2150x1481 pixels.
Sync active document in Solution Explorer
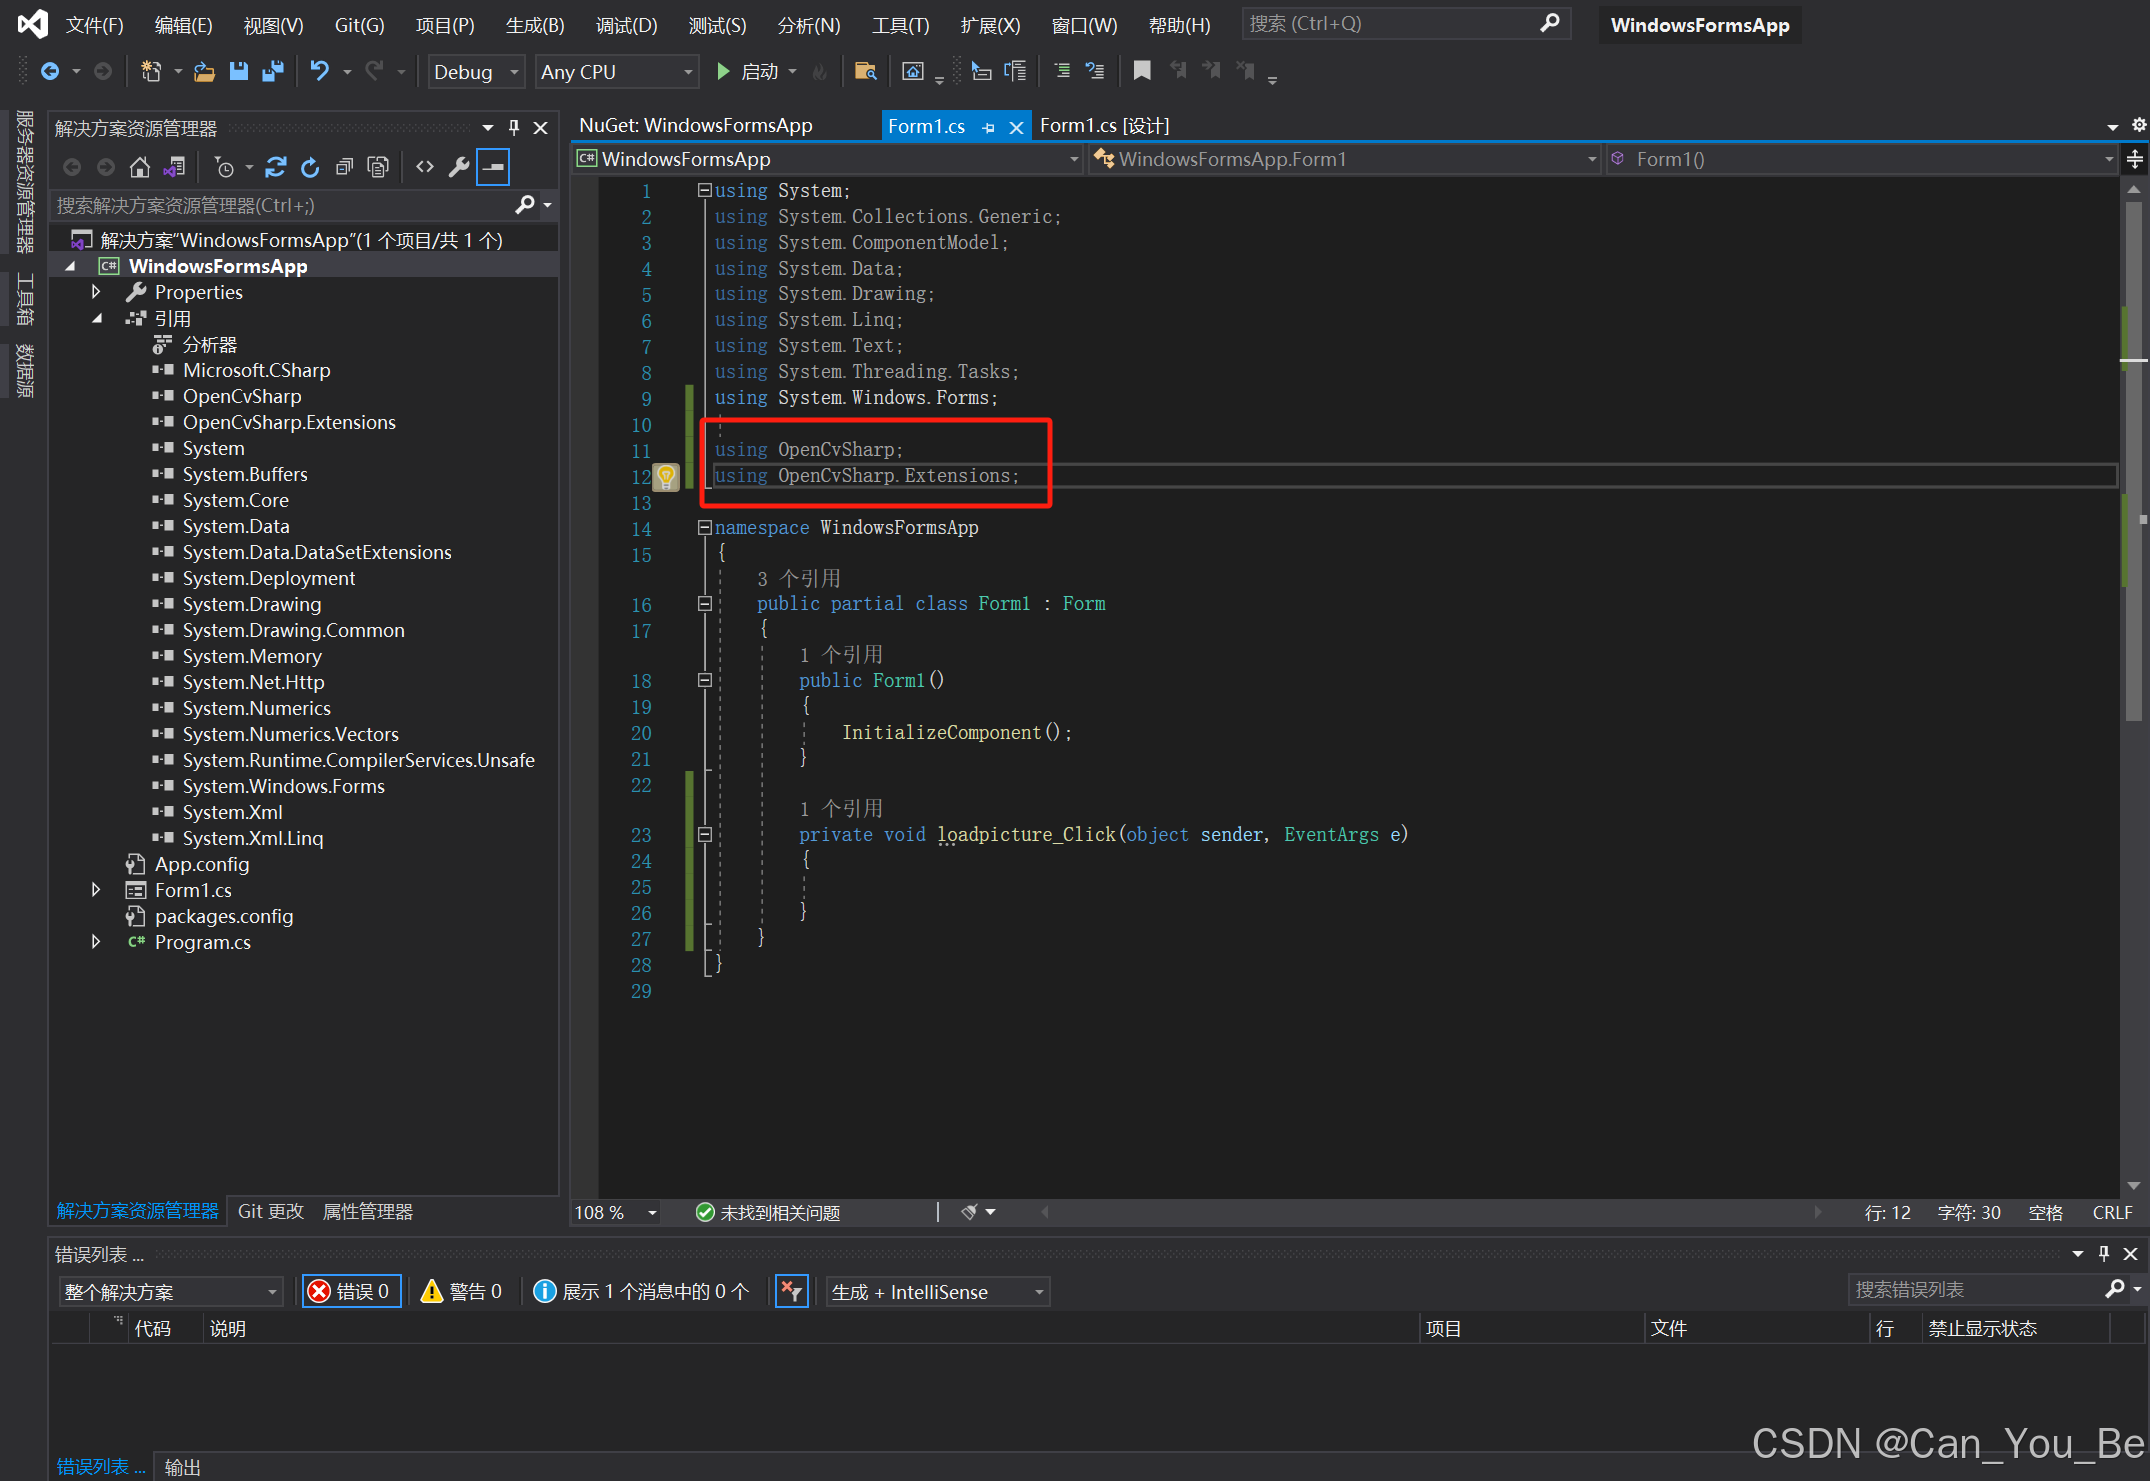pyautogui.click(x=175, y=167)
